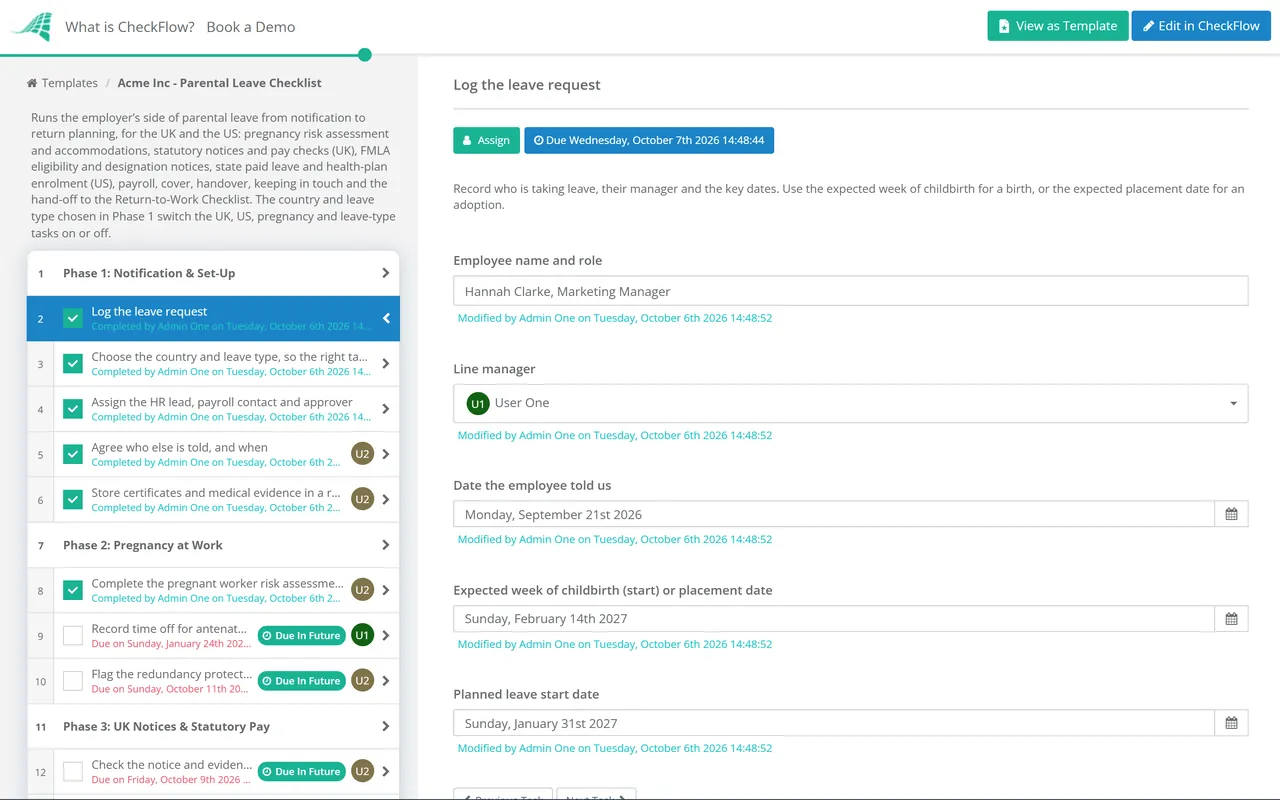Open the Line manager dropdown

tap(850, 403)
